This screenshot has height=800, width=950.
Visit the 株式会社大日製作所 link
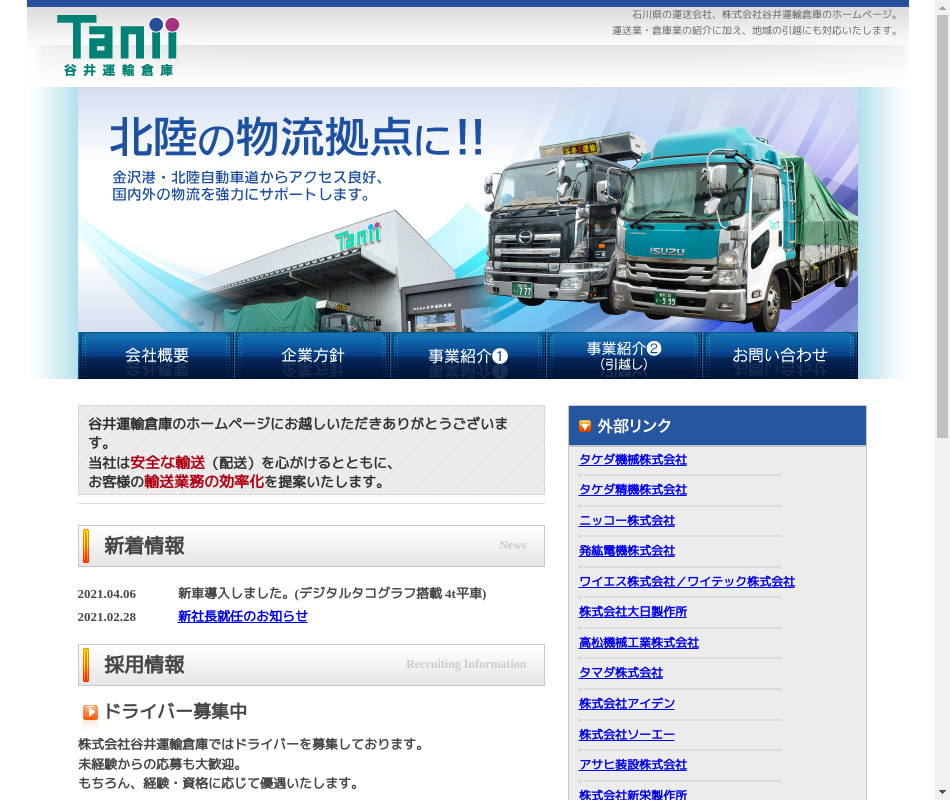coord(632,612)
